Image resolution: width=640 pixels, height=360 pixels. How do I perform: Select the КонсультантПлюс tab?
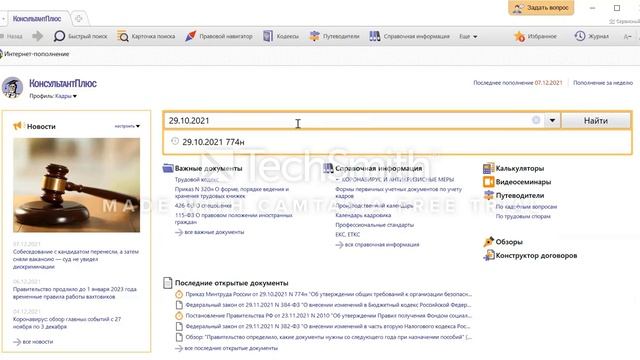tap(37, 19)
